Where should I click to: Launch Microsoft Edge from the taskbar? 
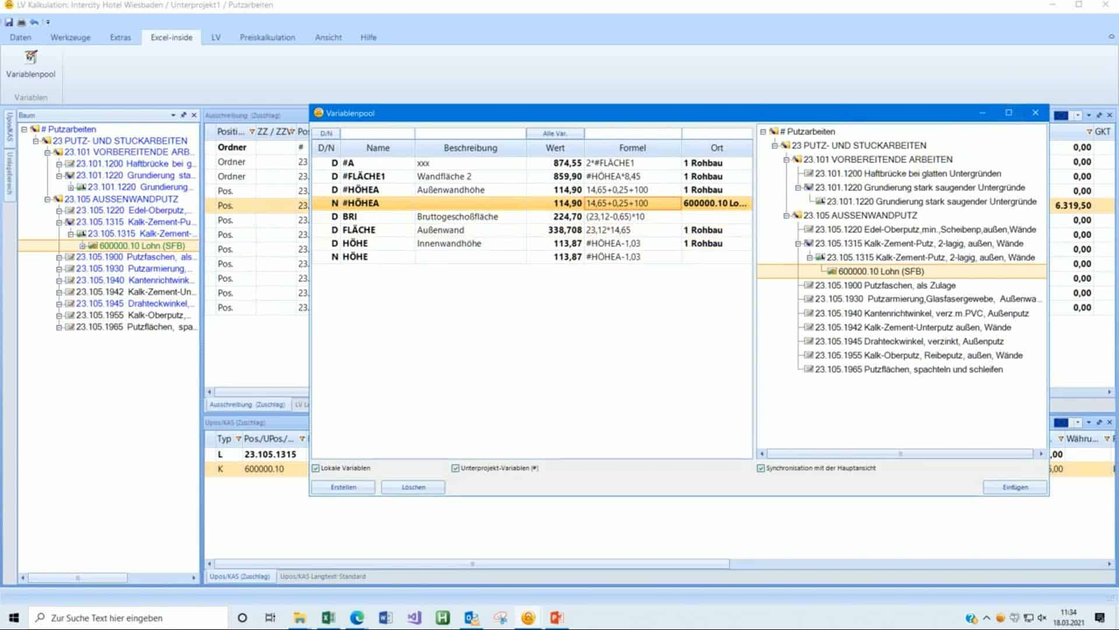point(357,618)
